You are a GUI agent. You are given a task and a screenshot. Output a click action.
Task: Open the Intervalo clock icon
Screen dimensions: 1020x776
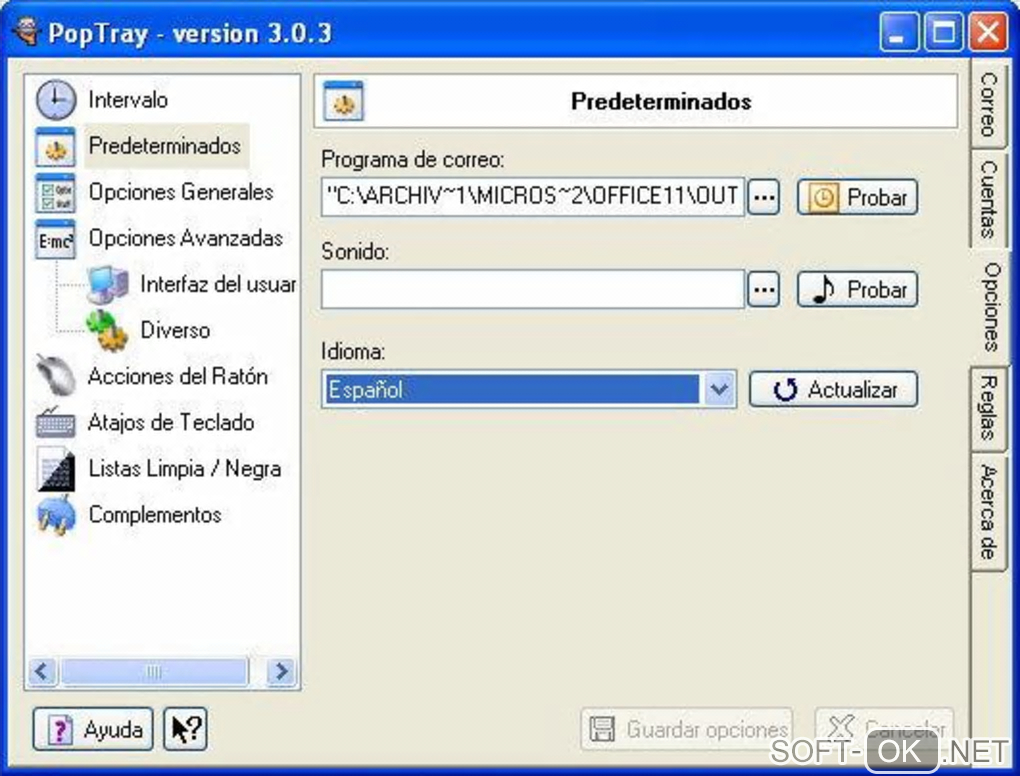pos(55,100)
